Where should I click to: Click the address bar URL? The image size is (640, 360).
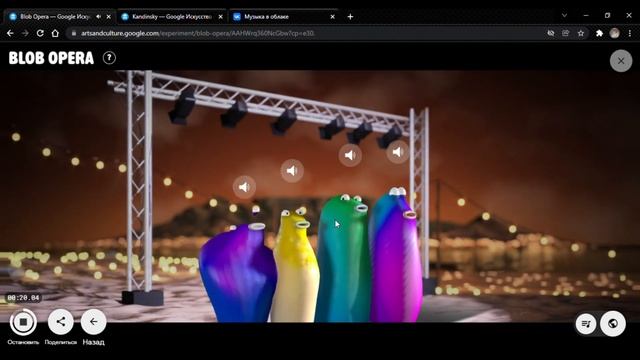tap(198, 33)
